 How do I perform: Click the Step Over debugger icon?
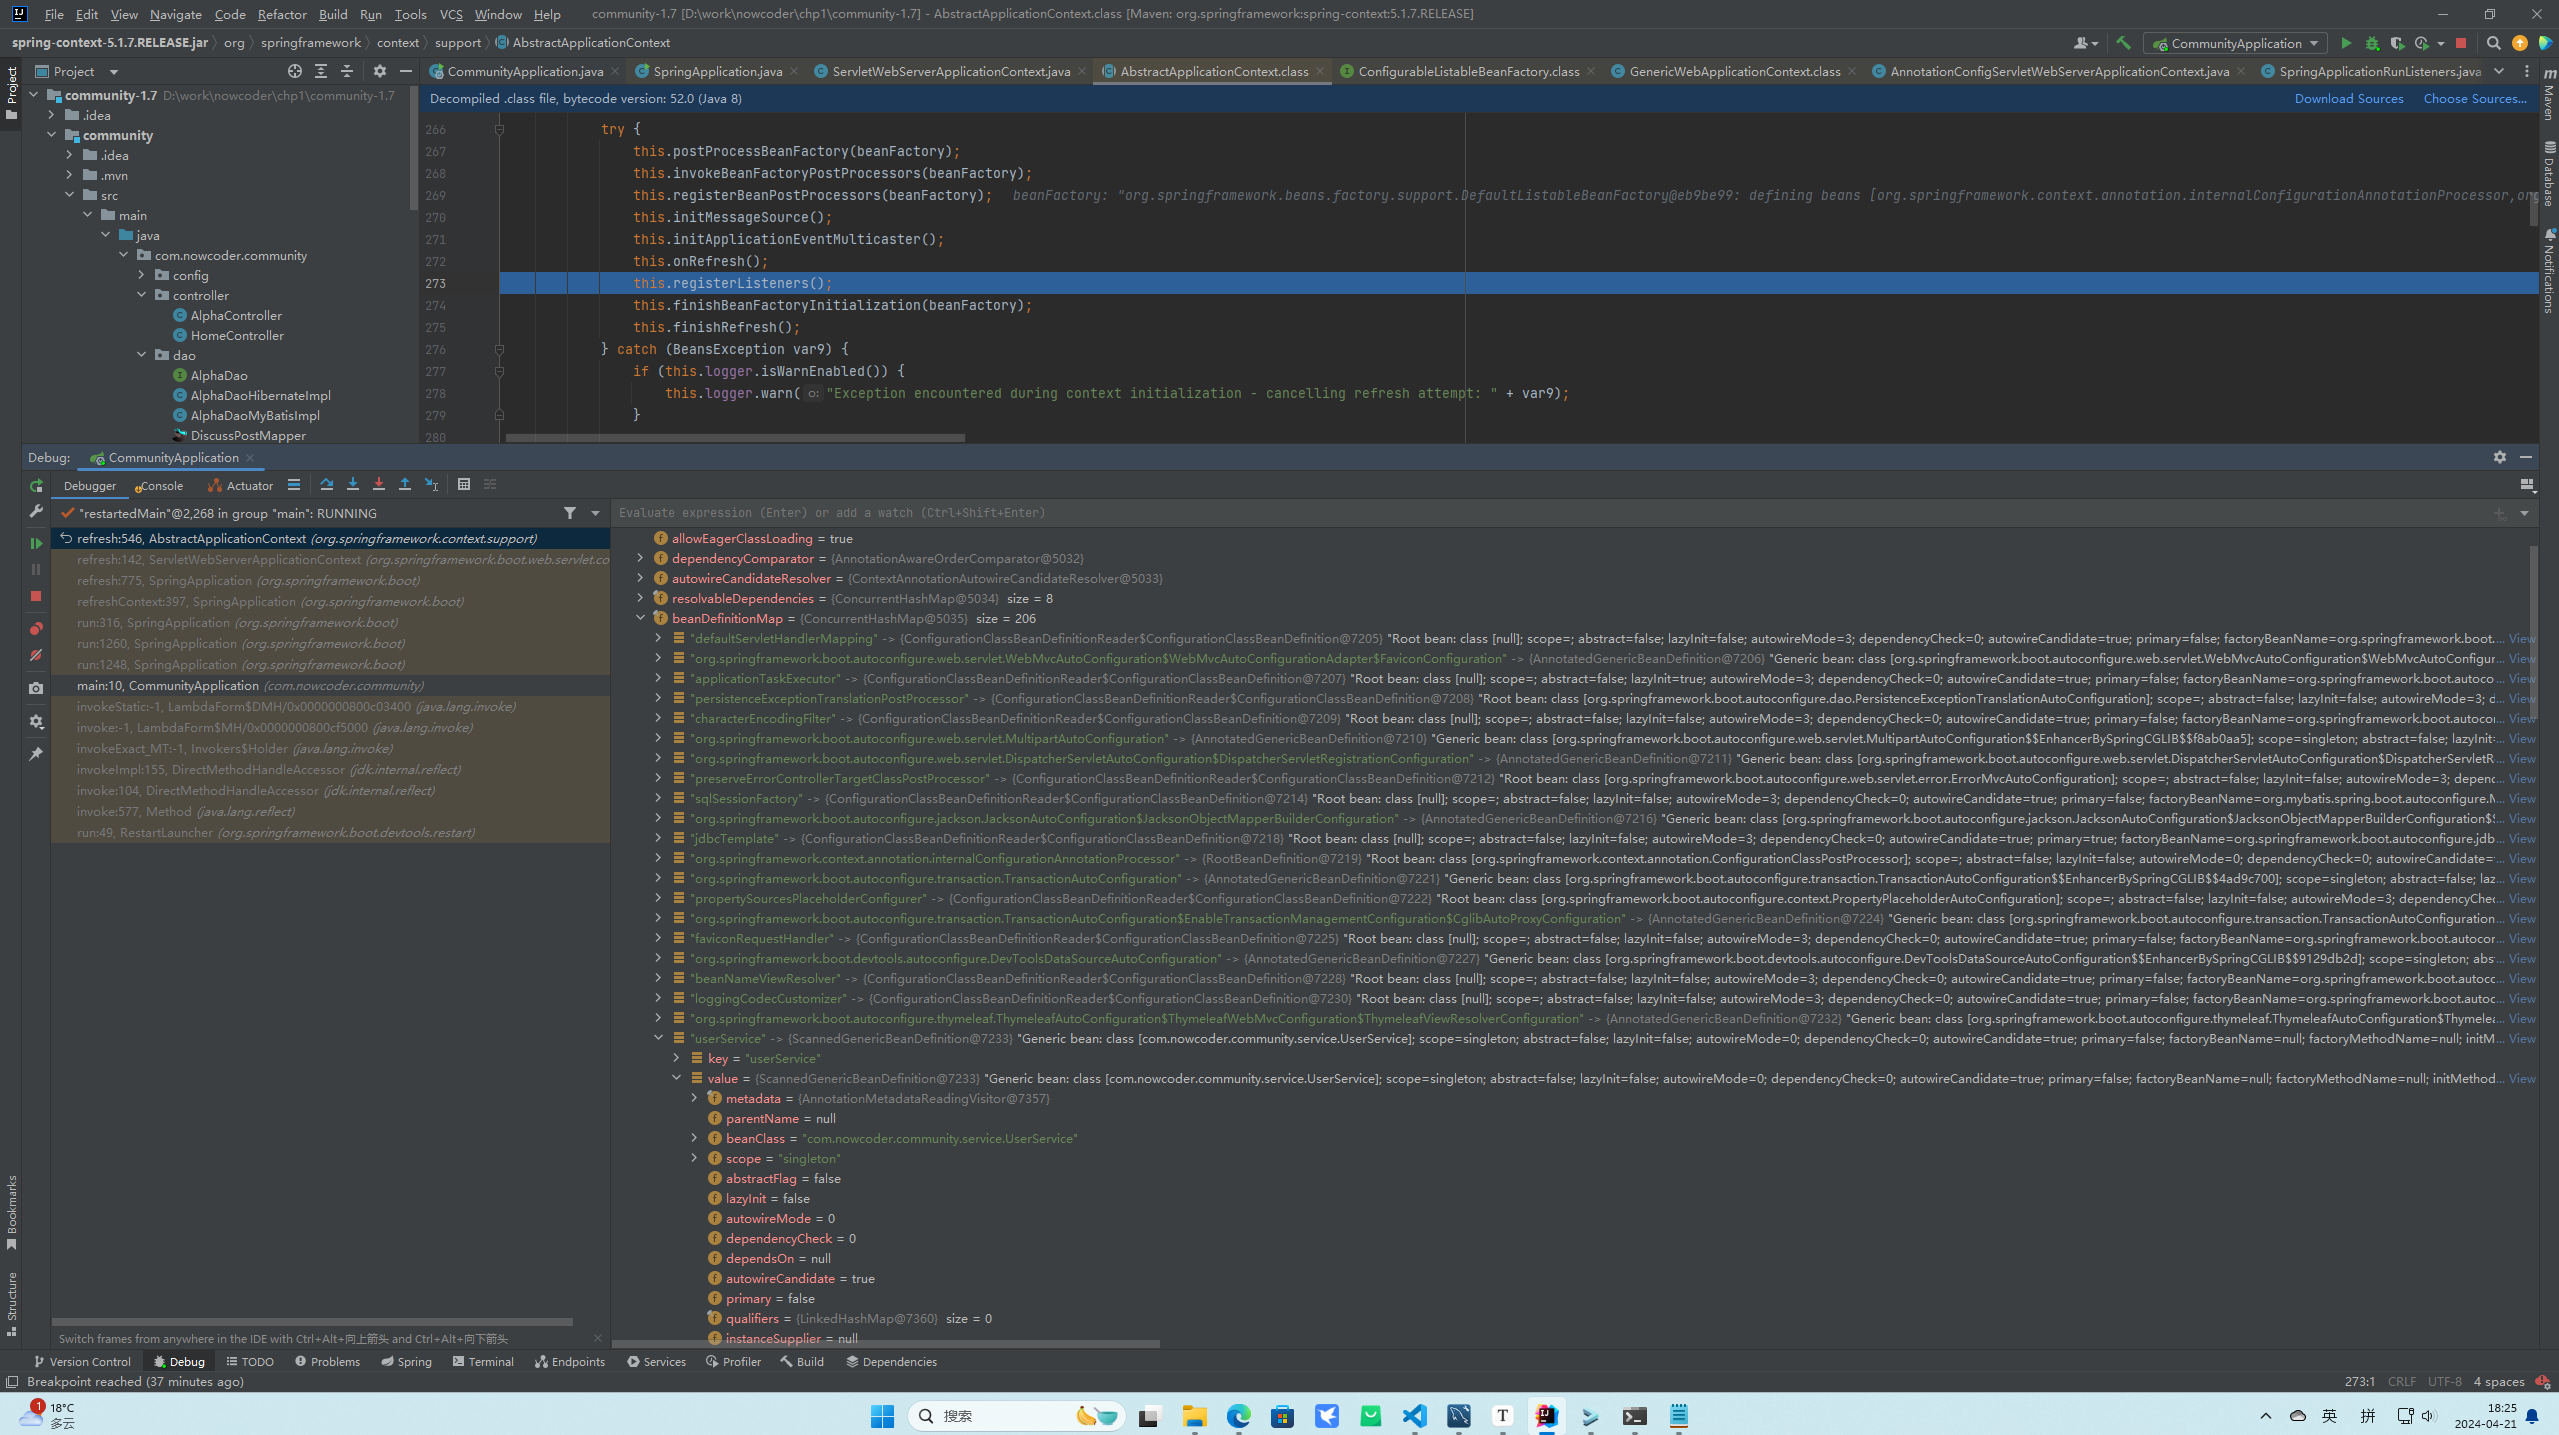(x=327, y=485)
